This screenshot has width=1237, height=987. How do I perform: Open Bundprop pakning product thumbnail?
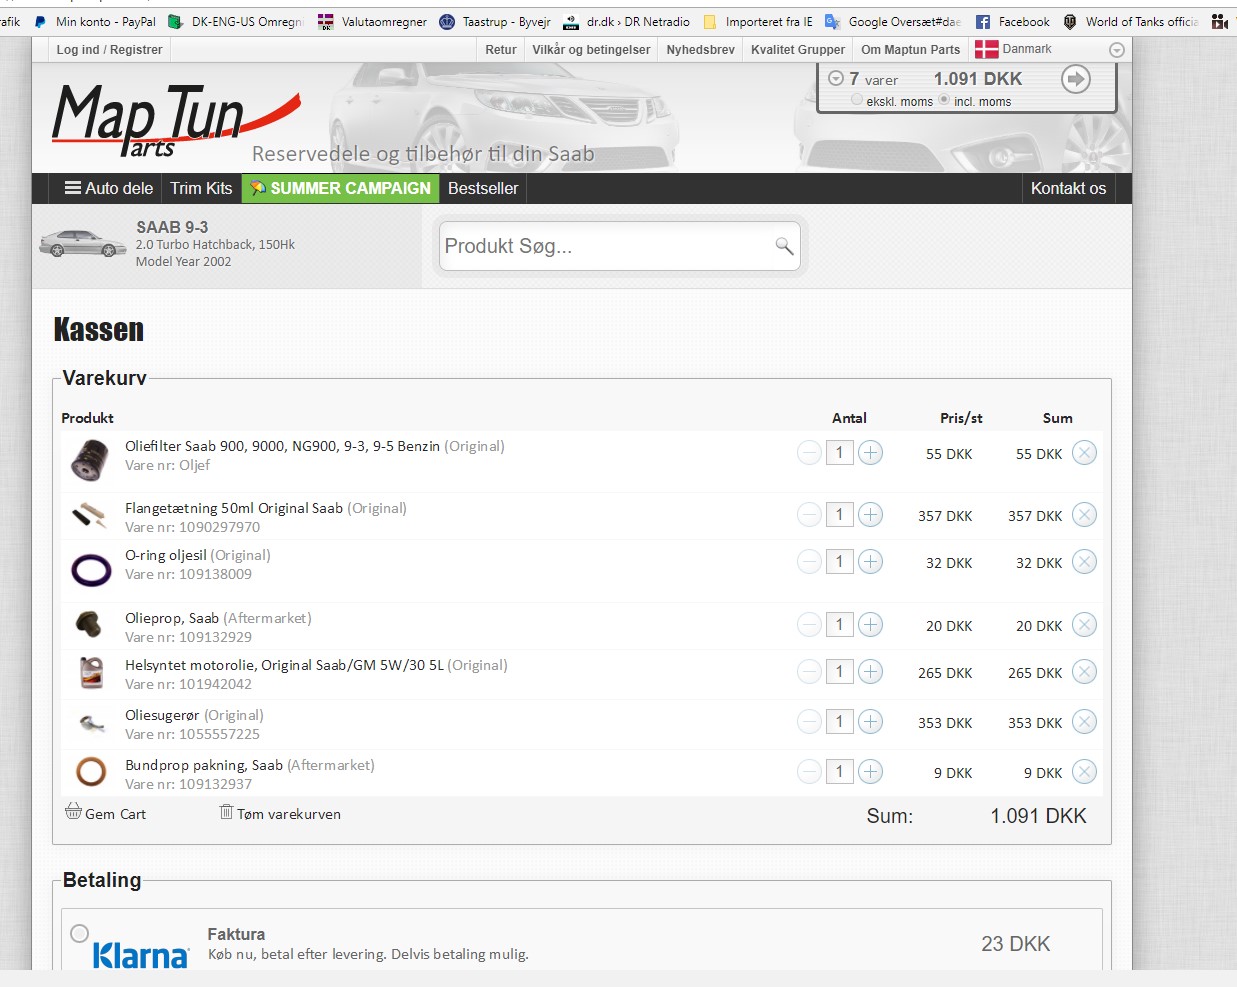pos(91,771)
